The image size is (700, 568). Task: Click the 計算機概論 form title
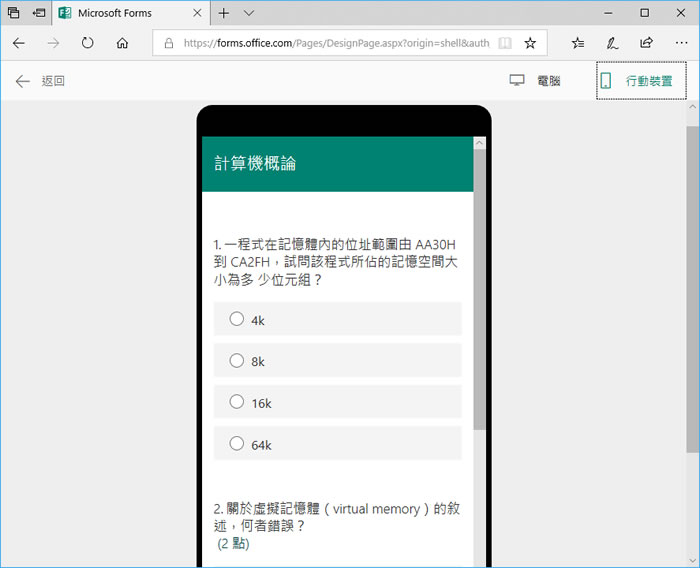pyautogui.click(x=255, y=163)
